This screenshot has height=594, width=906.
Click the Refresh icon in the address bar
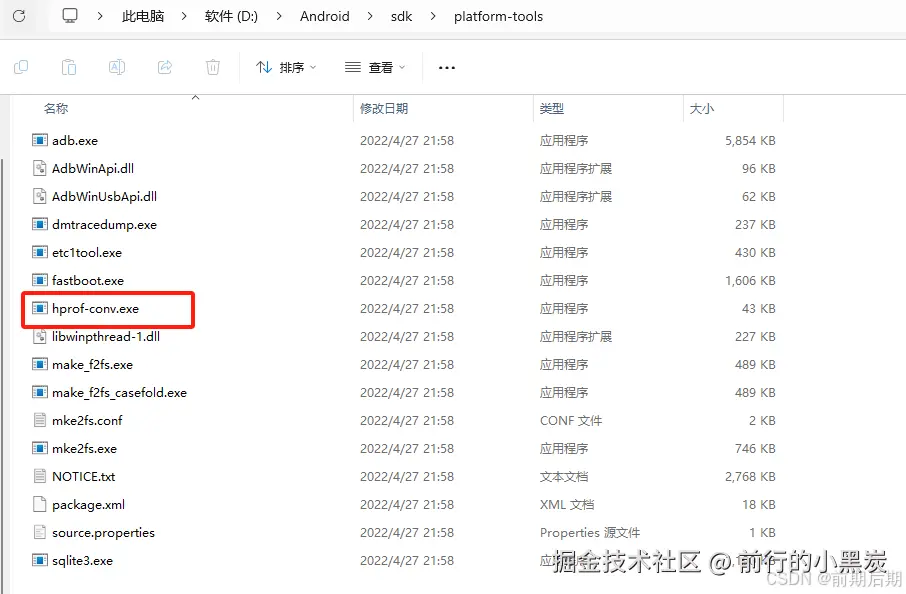20,17
